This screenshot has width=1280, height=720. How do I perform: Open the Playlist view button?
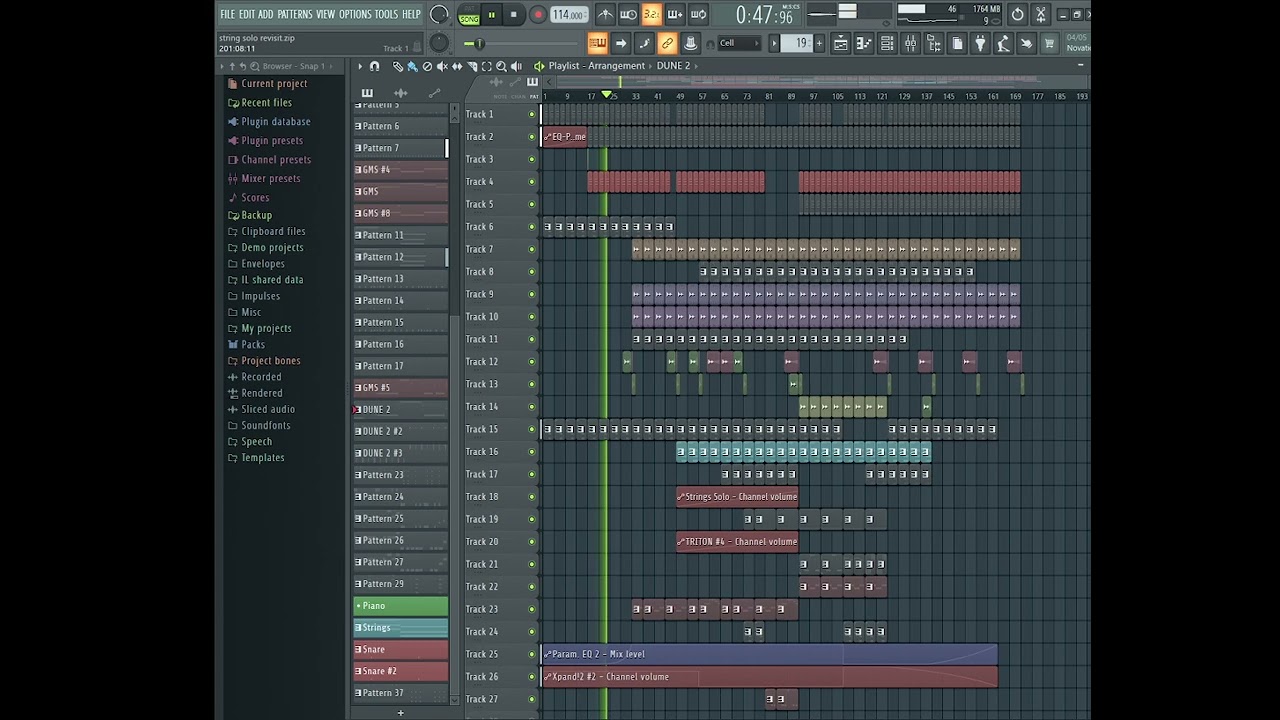click(841, 43)
